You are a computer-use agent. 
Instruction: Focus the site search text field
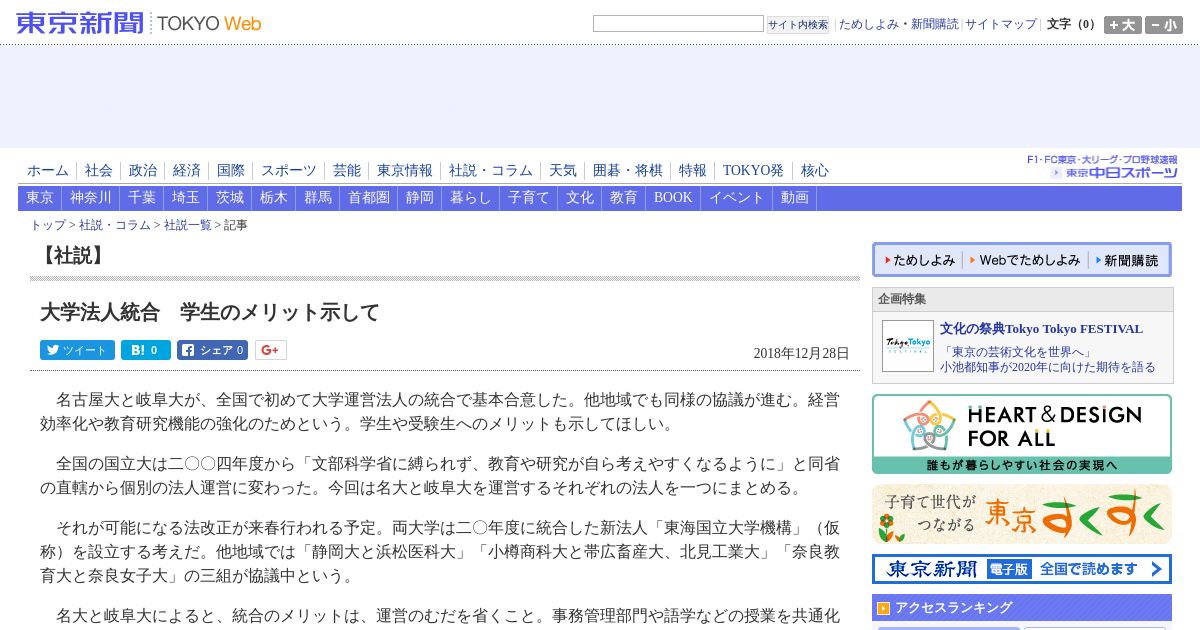[x=678, y=24]
